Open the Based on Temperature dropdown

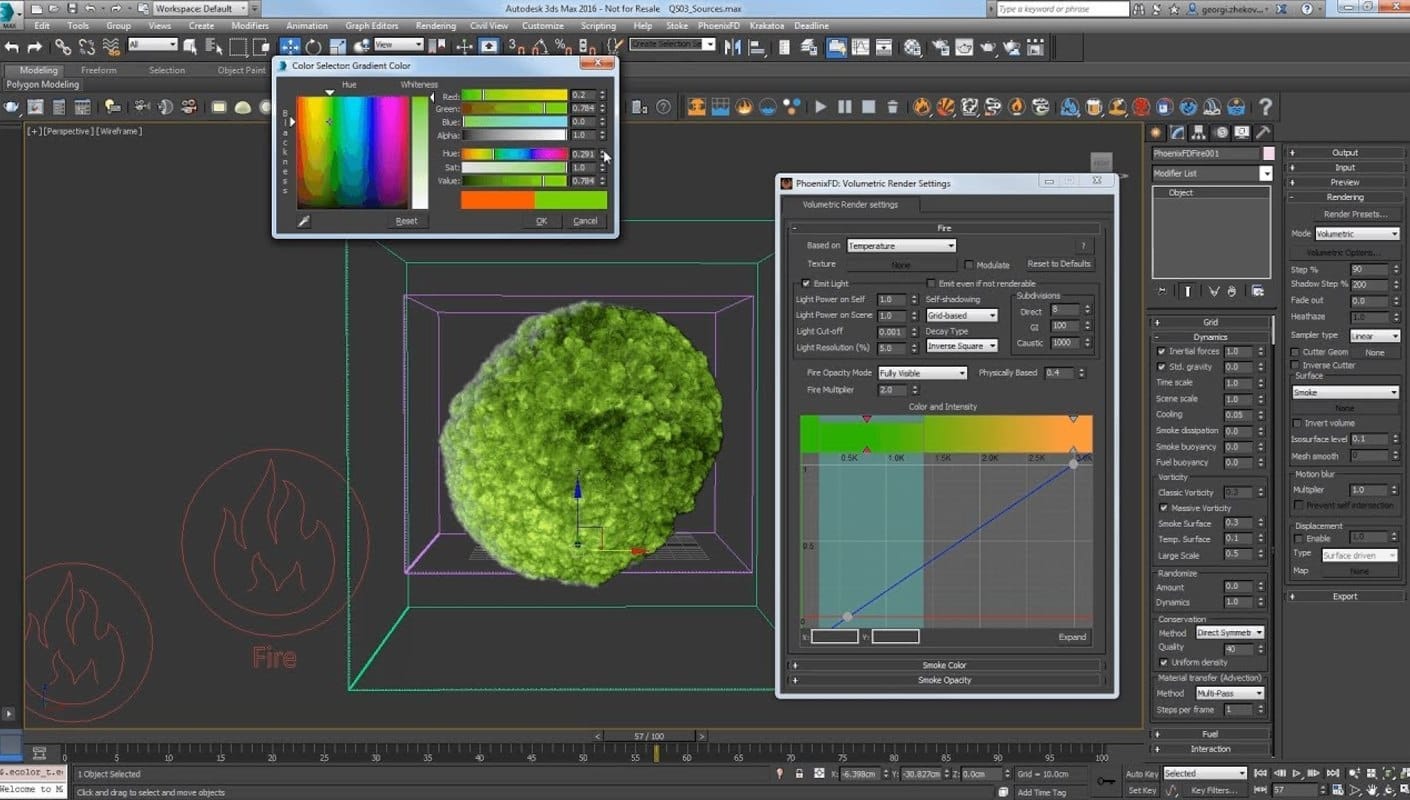tap(901, 246)
